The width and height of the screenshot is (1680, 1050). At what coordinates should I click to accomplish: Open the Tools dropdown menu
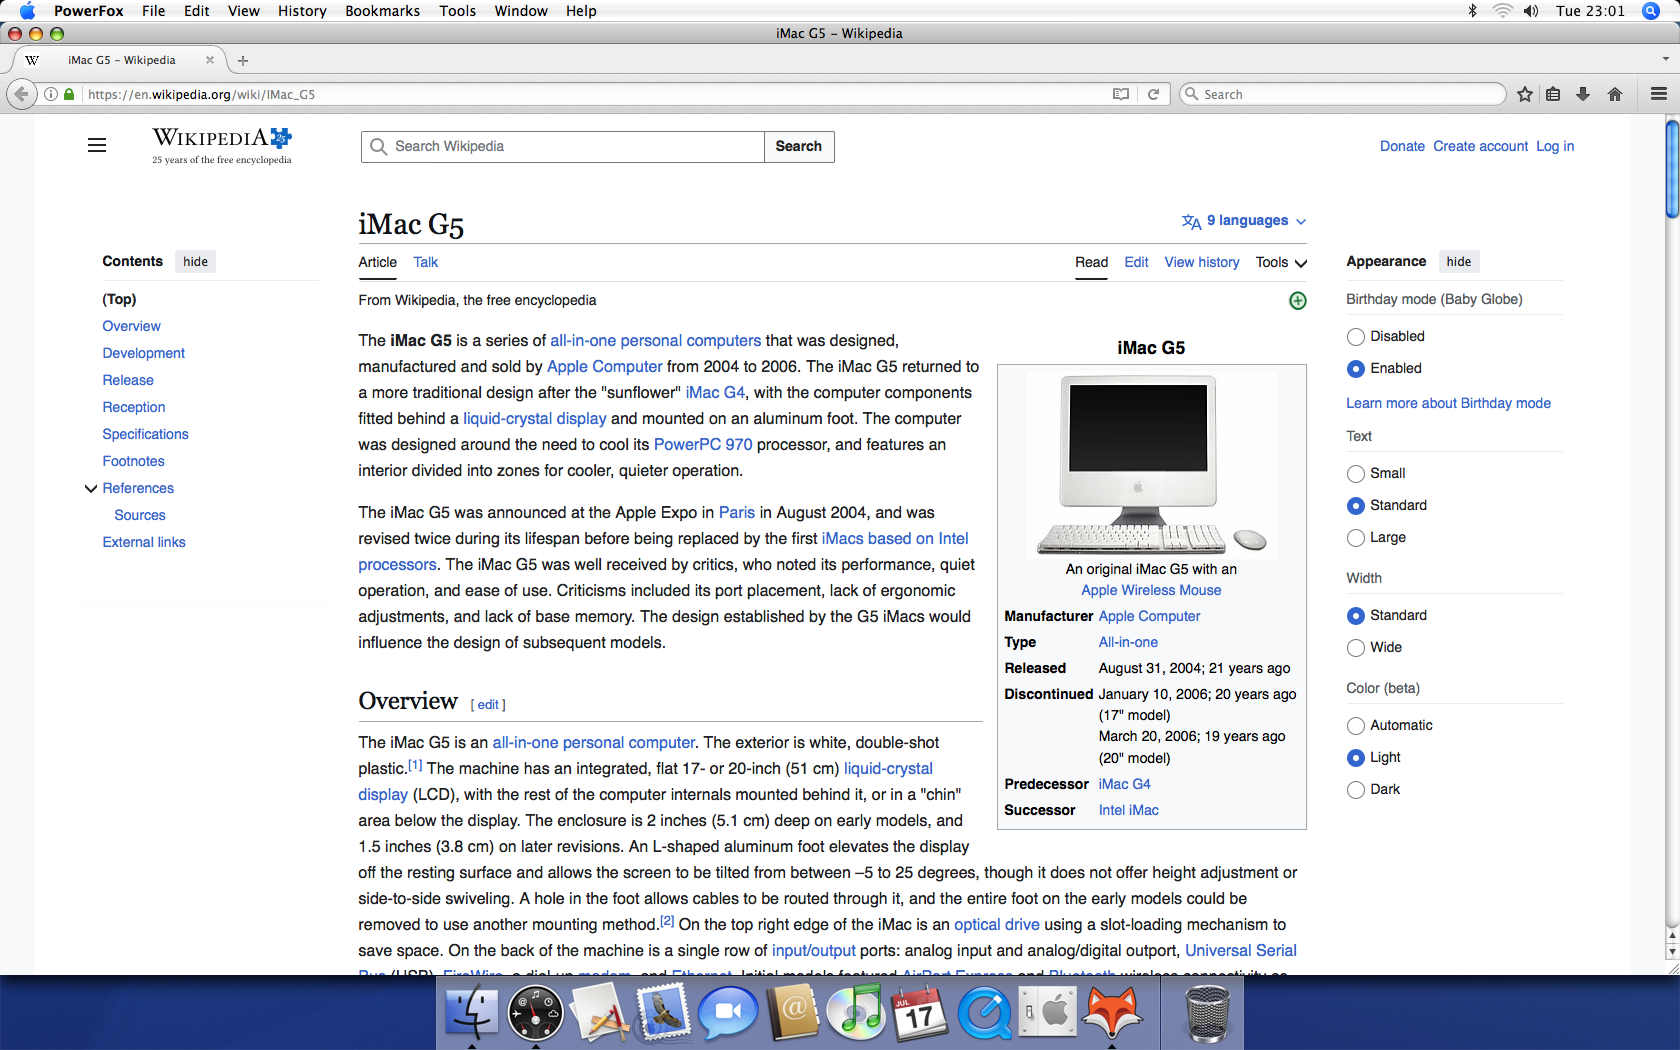pyautogui.click(x=1281, y=263)
